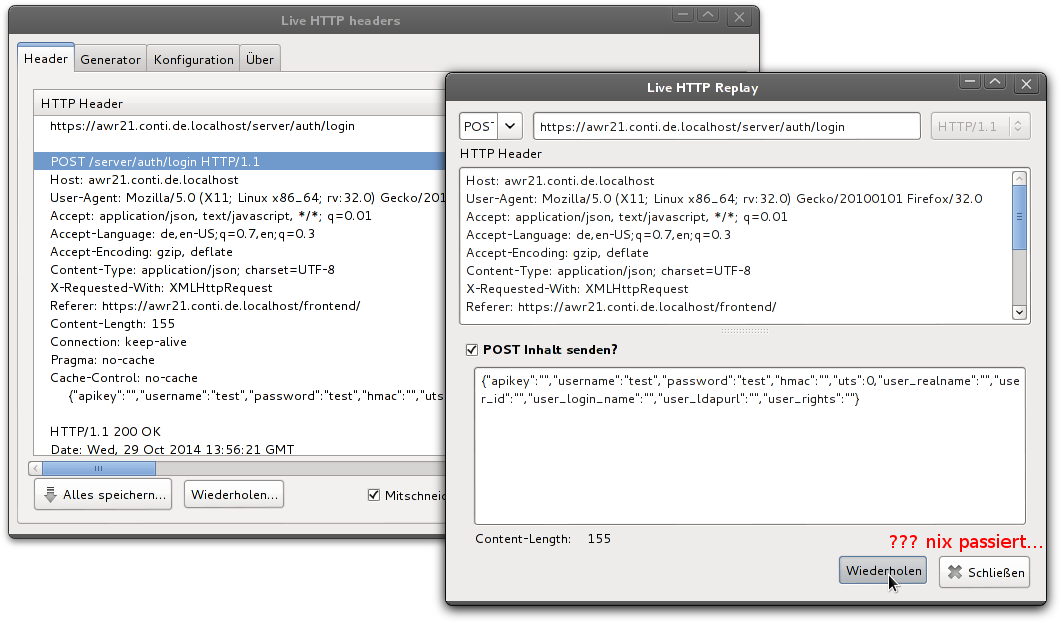This screenshot has height=623, width=1061.
Task: Click the URL field in Live HTTP Replay
Action: click(727, 126)
